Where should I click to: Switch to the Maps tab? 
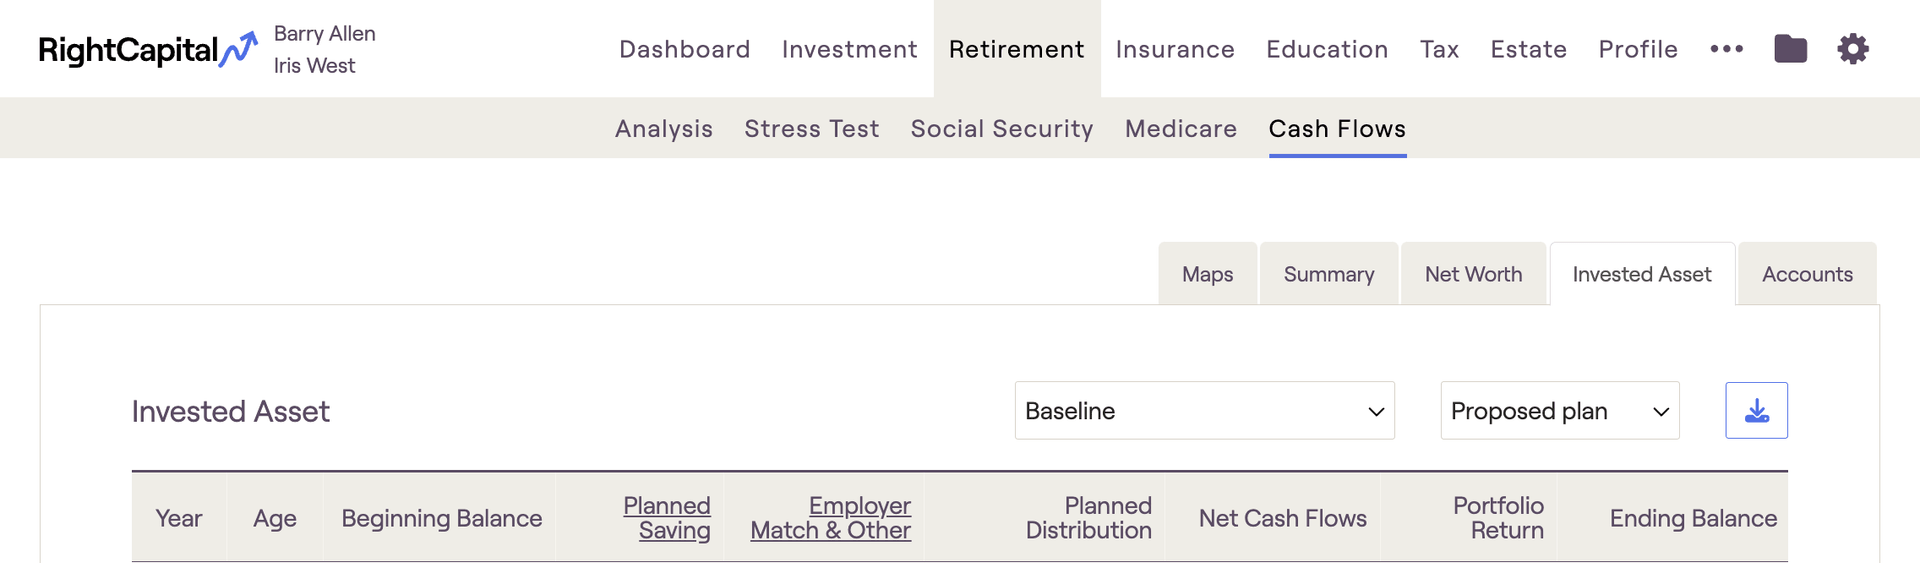coord(1207,274)
